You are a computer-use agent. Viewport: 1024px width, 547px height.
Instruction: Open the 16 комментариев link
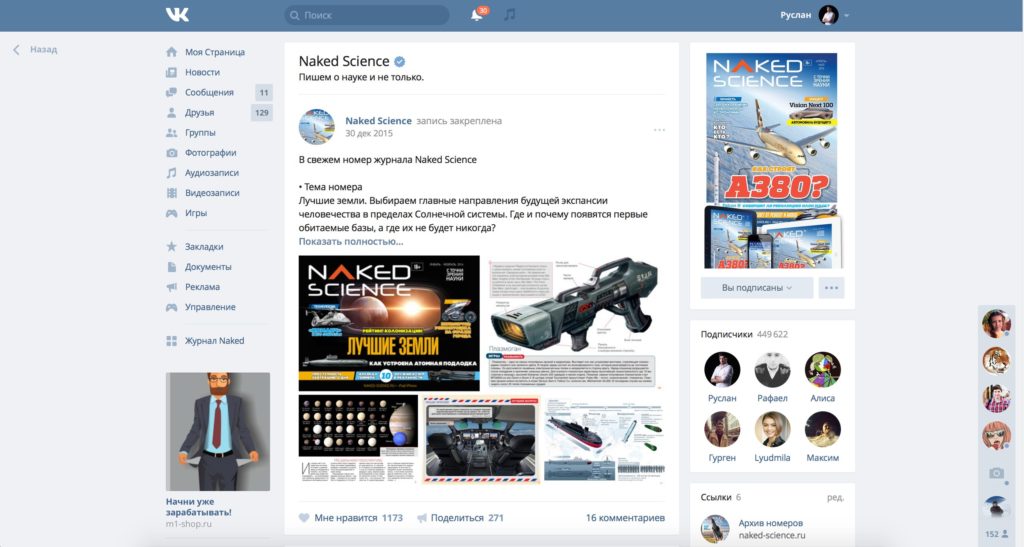click(x=625, y=518)
